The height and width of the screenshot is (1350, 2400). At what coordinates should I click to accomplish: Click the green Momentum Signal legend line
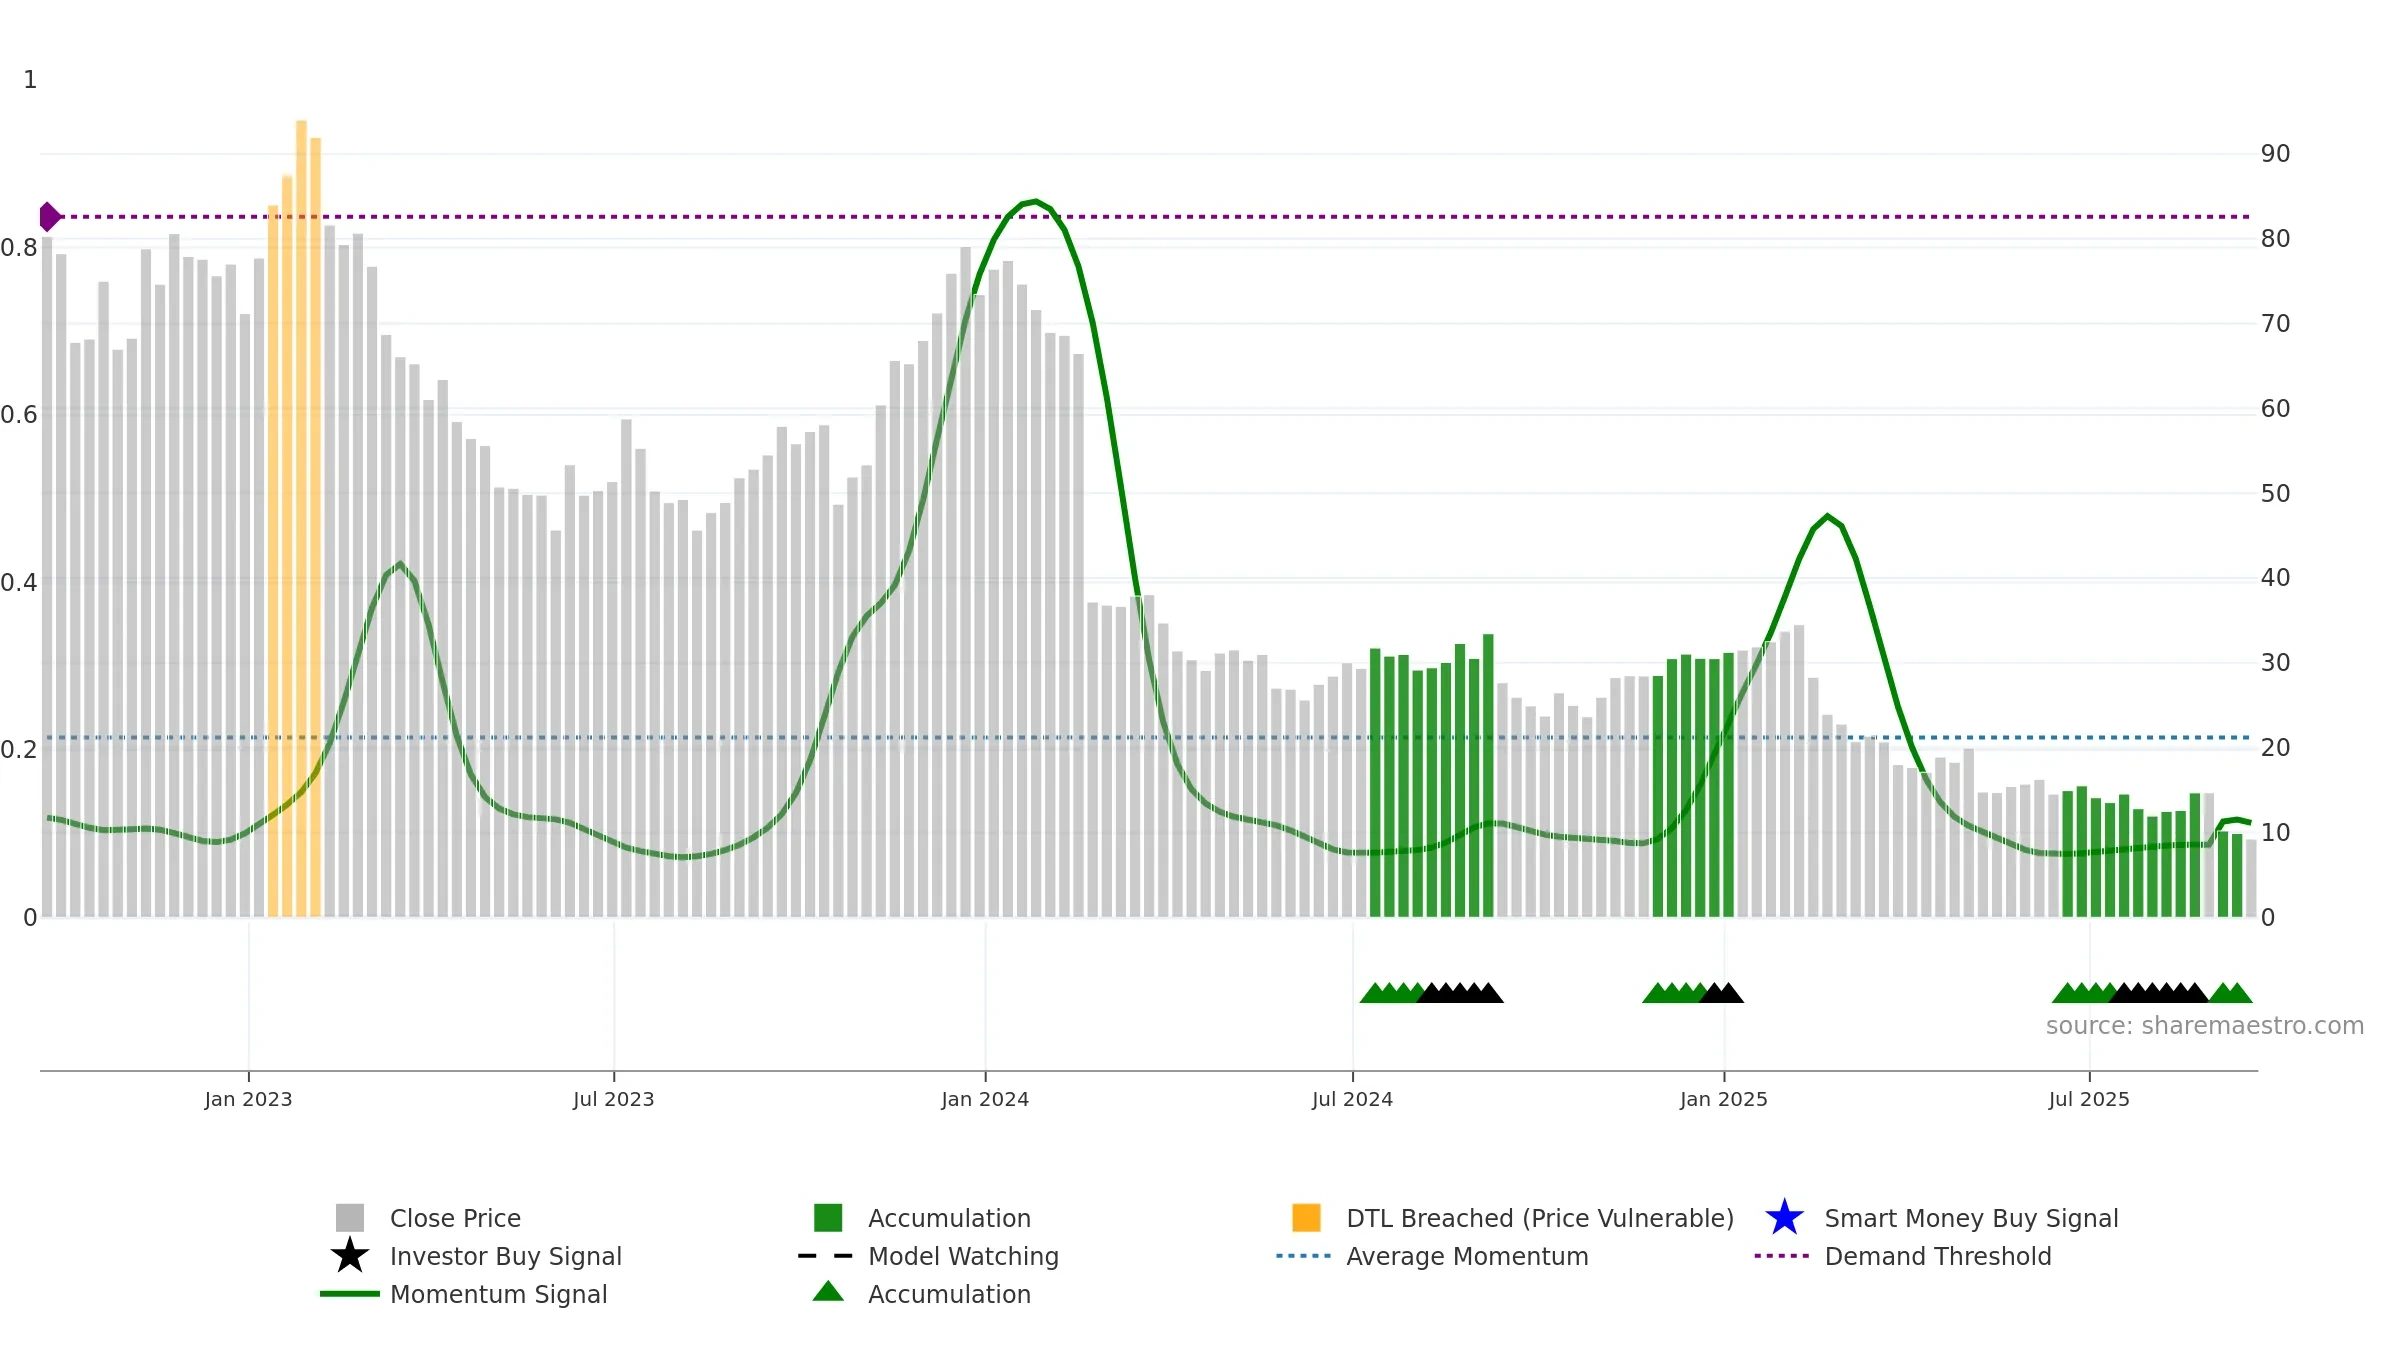[x=350, y=1294]
